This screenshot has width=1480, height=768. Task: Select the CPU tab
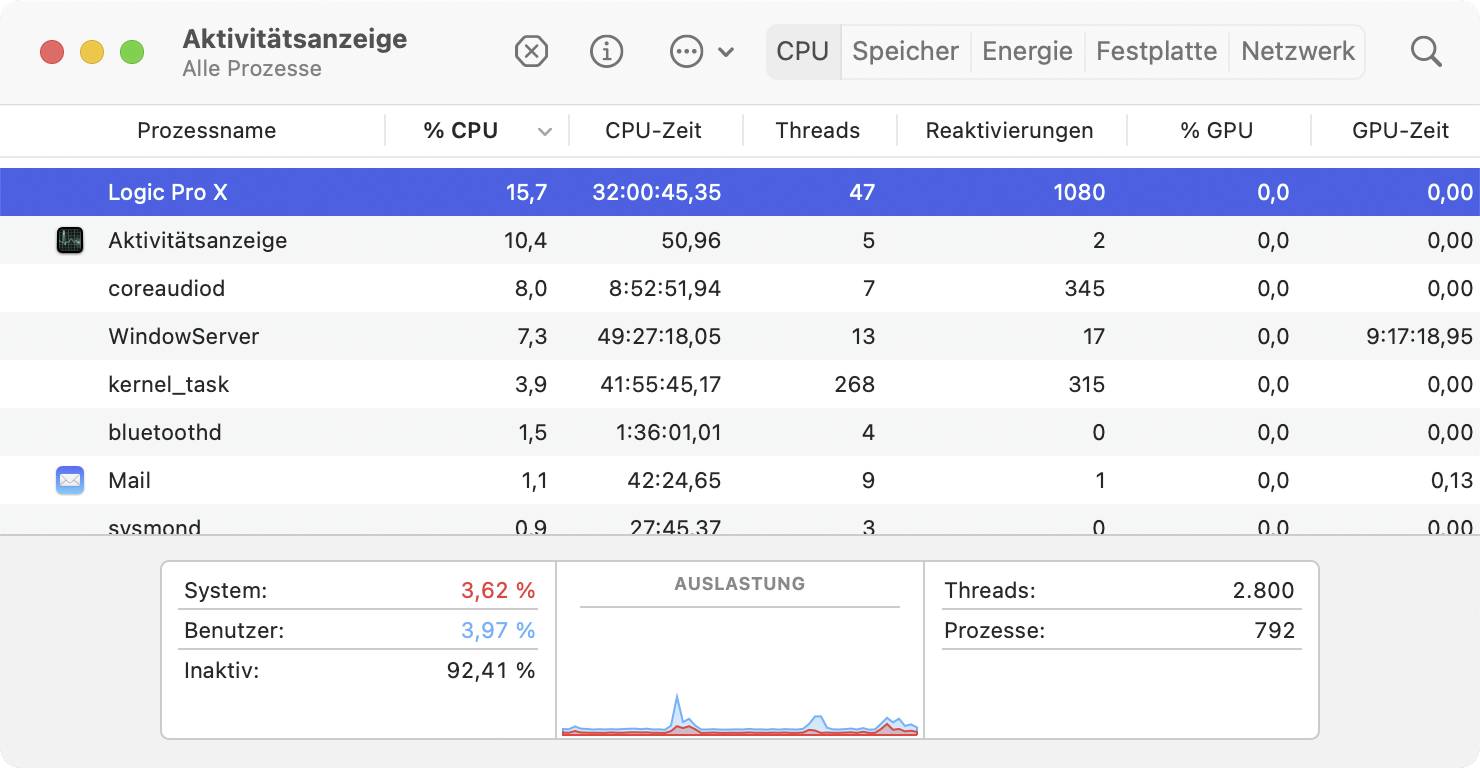pyautogui.click(x=803, y=51)
